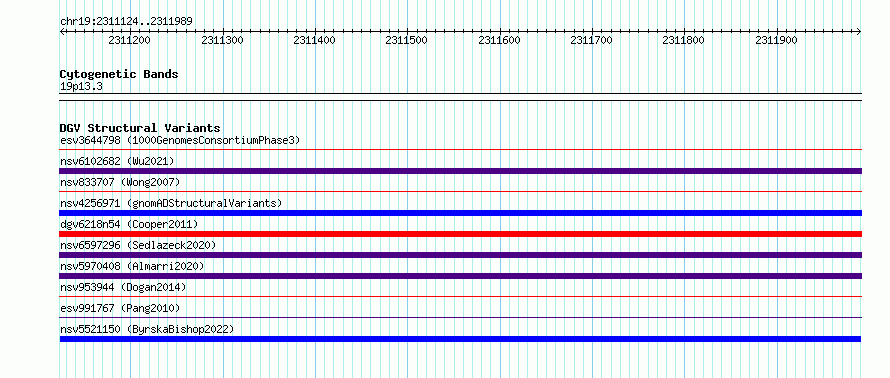Open variant nsv6597296 (Sedlazeck2020) label
Image resolution: width=890 pixels, height=378 pixels.
(x=138, y=245)
